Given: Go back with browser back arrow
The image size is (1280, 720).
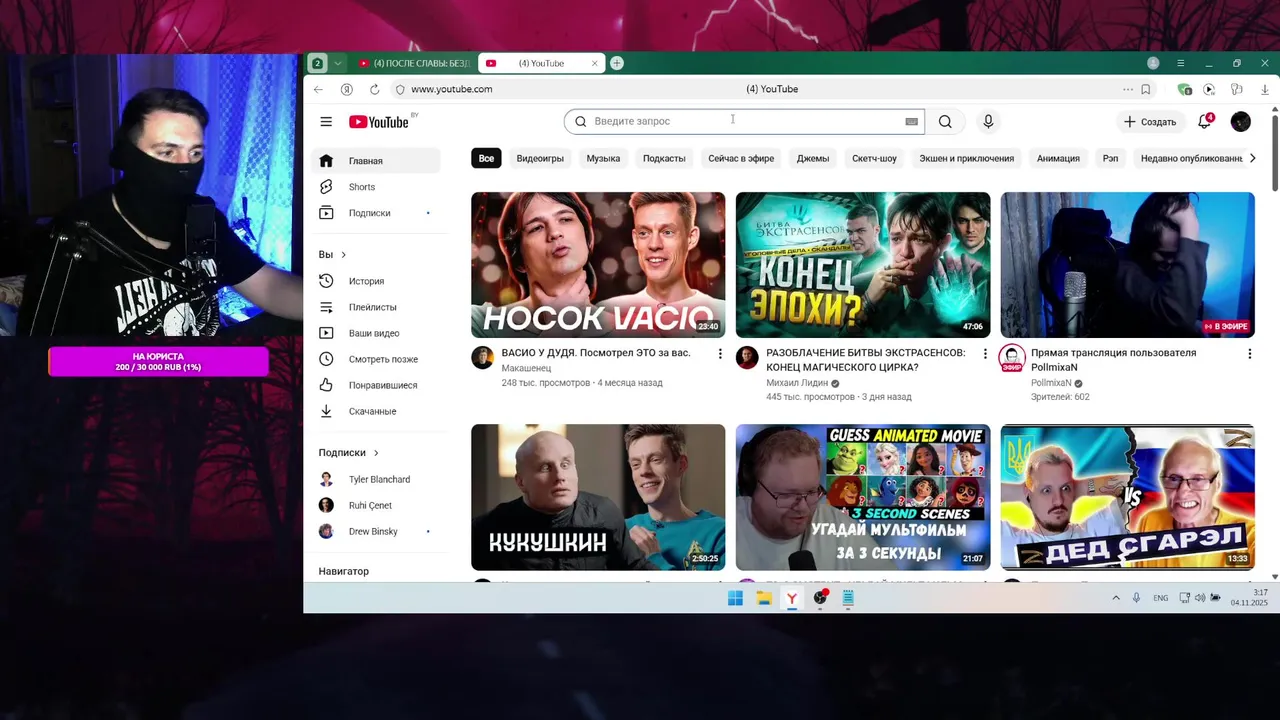Looking at the screenshot, I should (318, 89).
